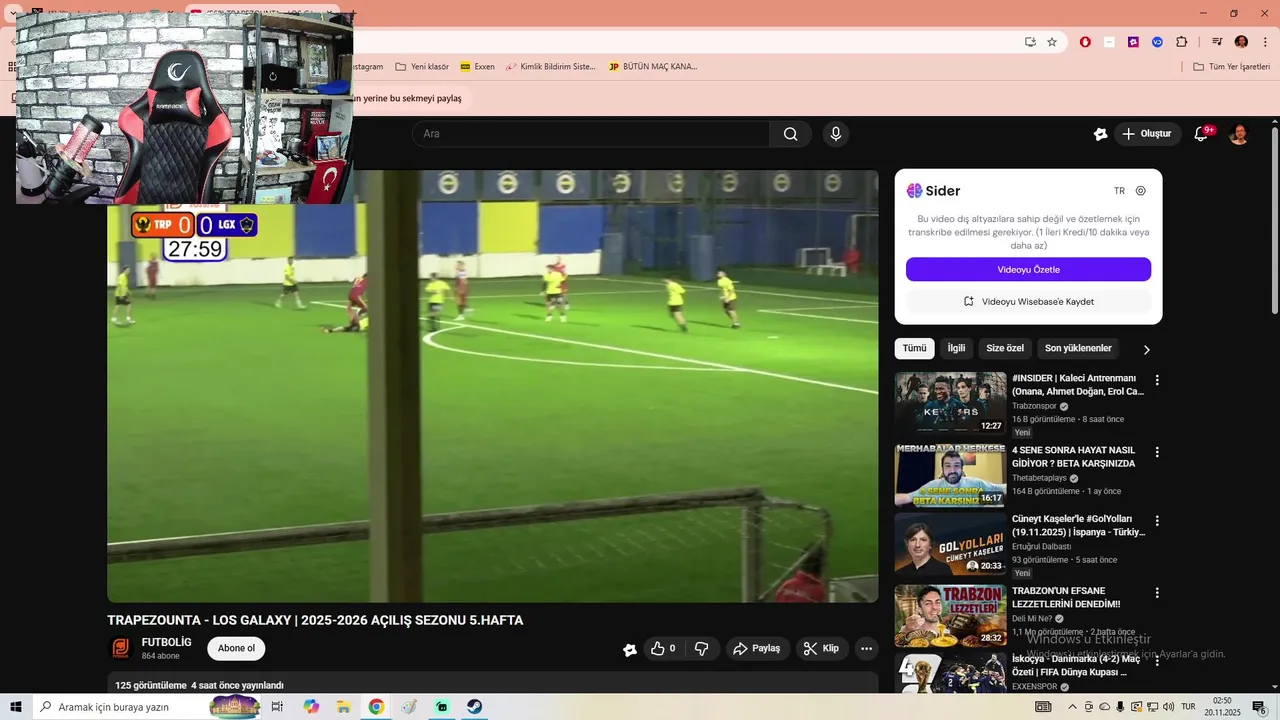Create a clip with Klip button
Image resolution: width=1280 pixels, height=720 pixels.
(x=822, y=649)
